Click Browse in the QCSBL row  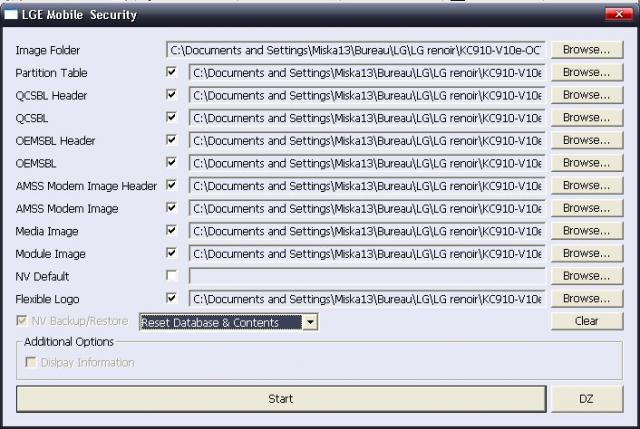(x=587, y=118)
